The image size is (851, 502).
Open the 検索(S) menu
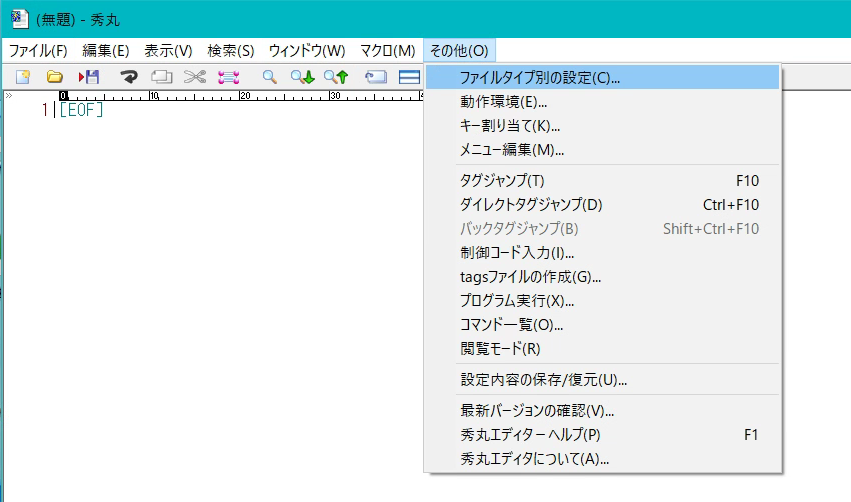click(x=231, y=50)
